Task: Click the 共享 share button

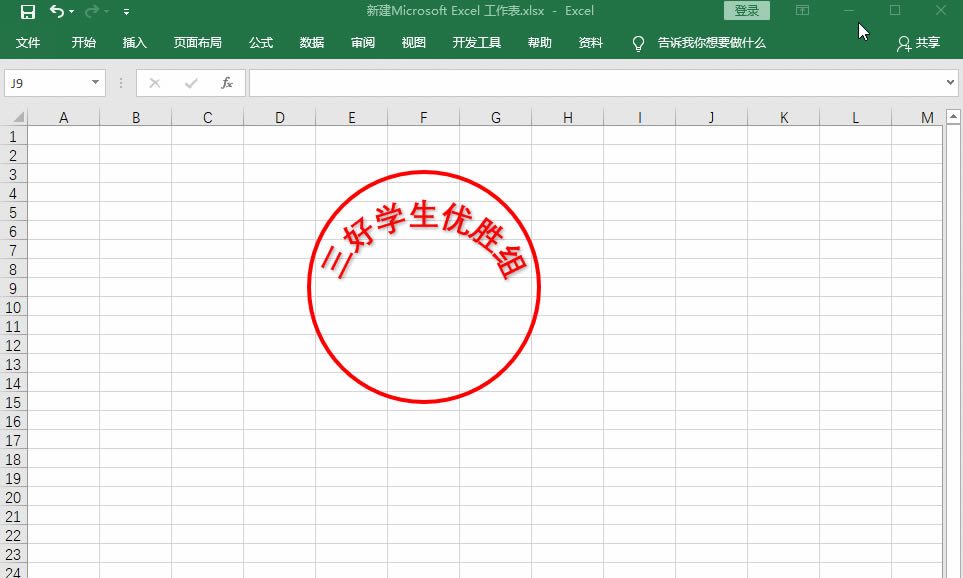Action: coord(918,43)
